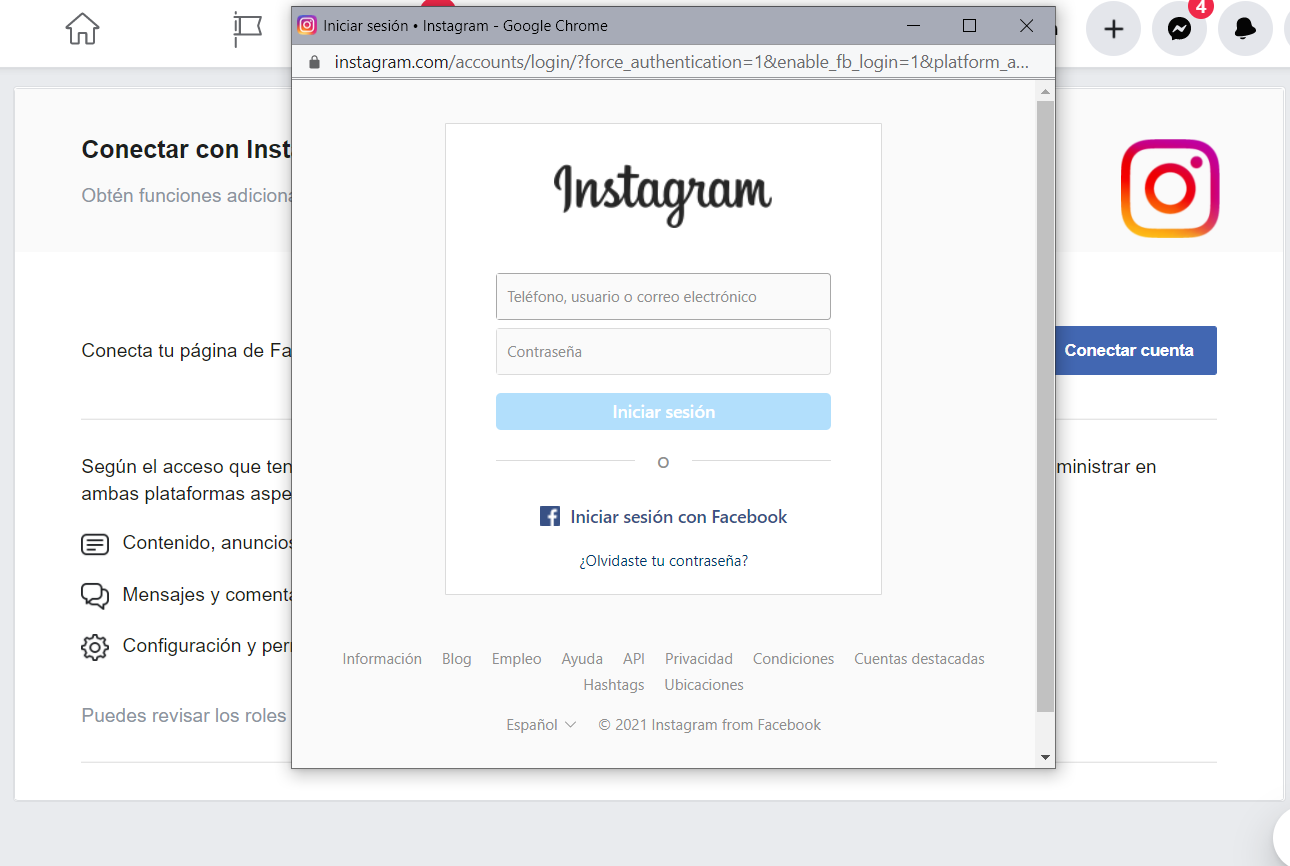The width and height of the screenshot is (1290, 866).
Task: Click the Instagram favicon in the popup title bar
Action: 308,26
